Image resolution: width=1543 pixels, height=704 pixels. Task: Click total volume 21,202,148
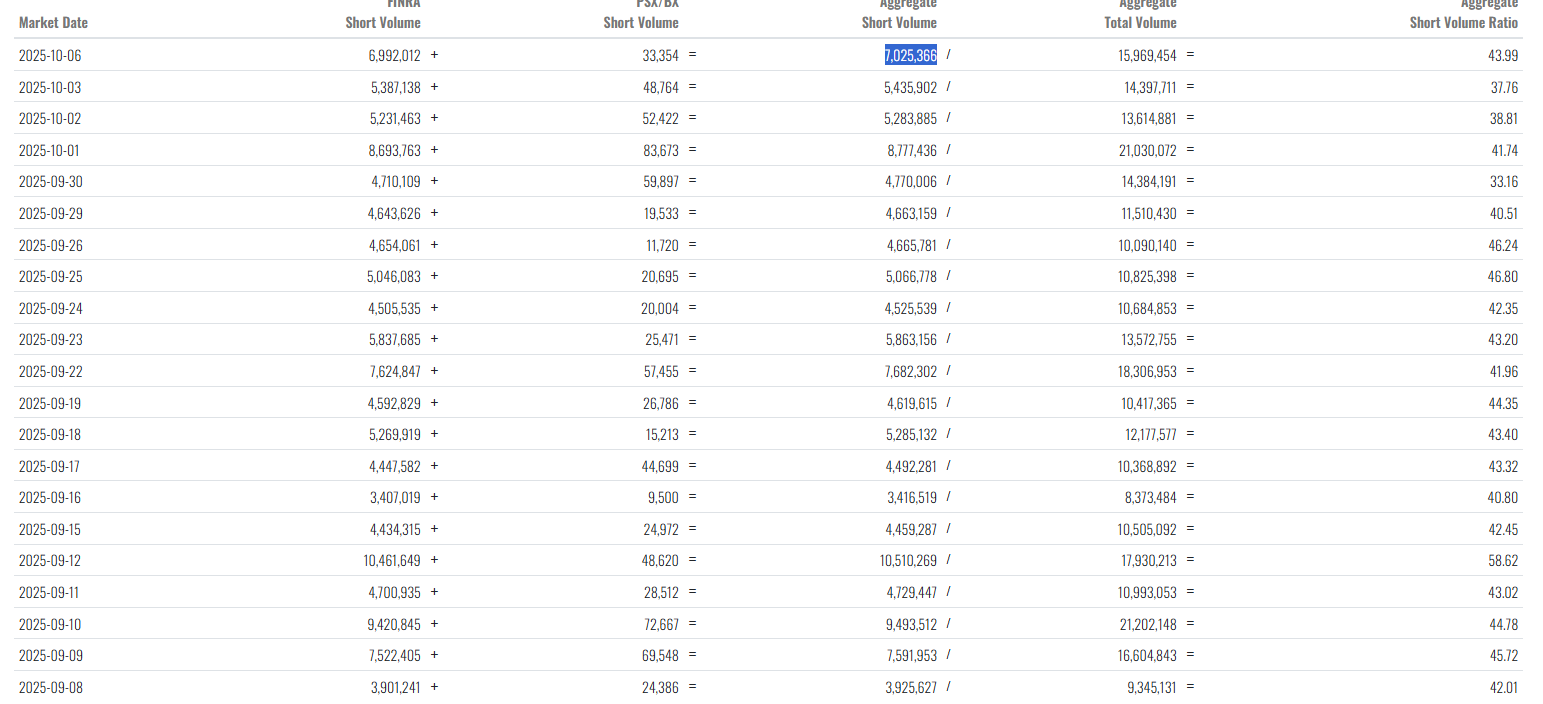pos(1148,625)
